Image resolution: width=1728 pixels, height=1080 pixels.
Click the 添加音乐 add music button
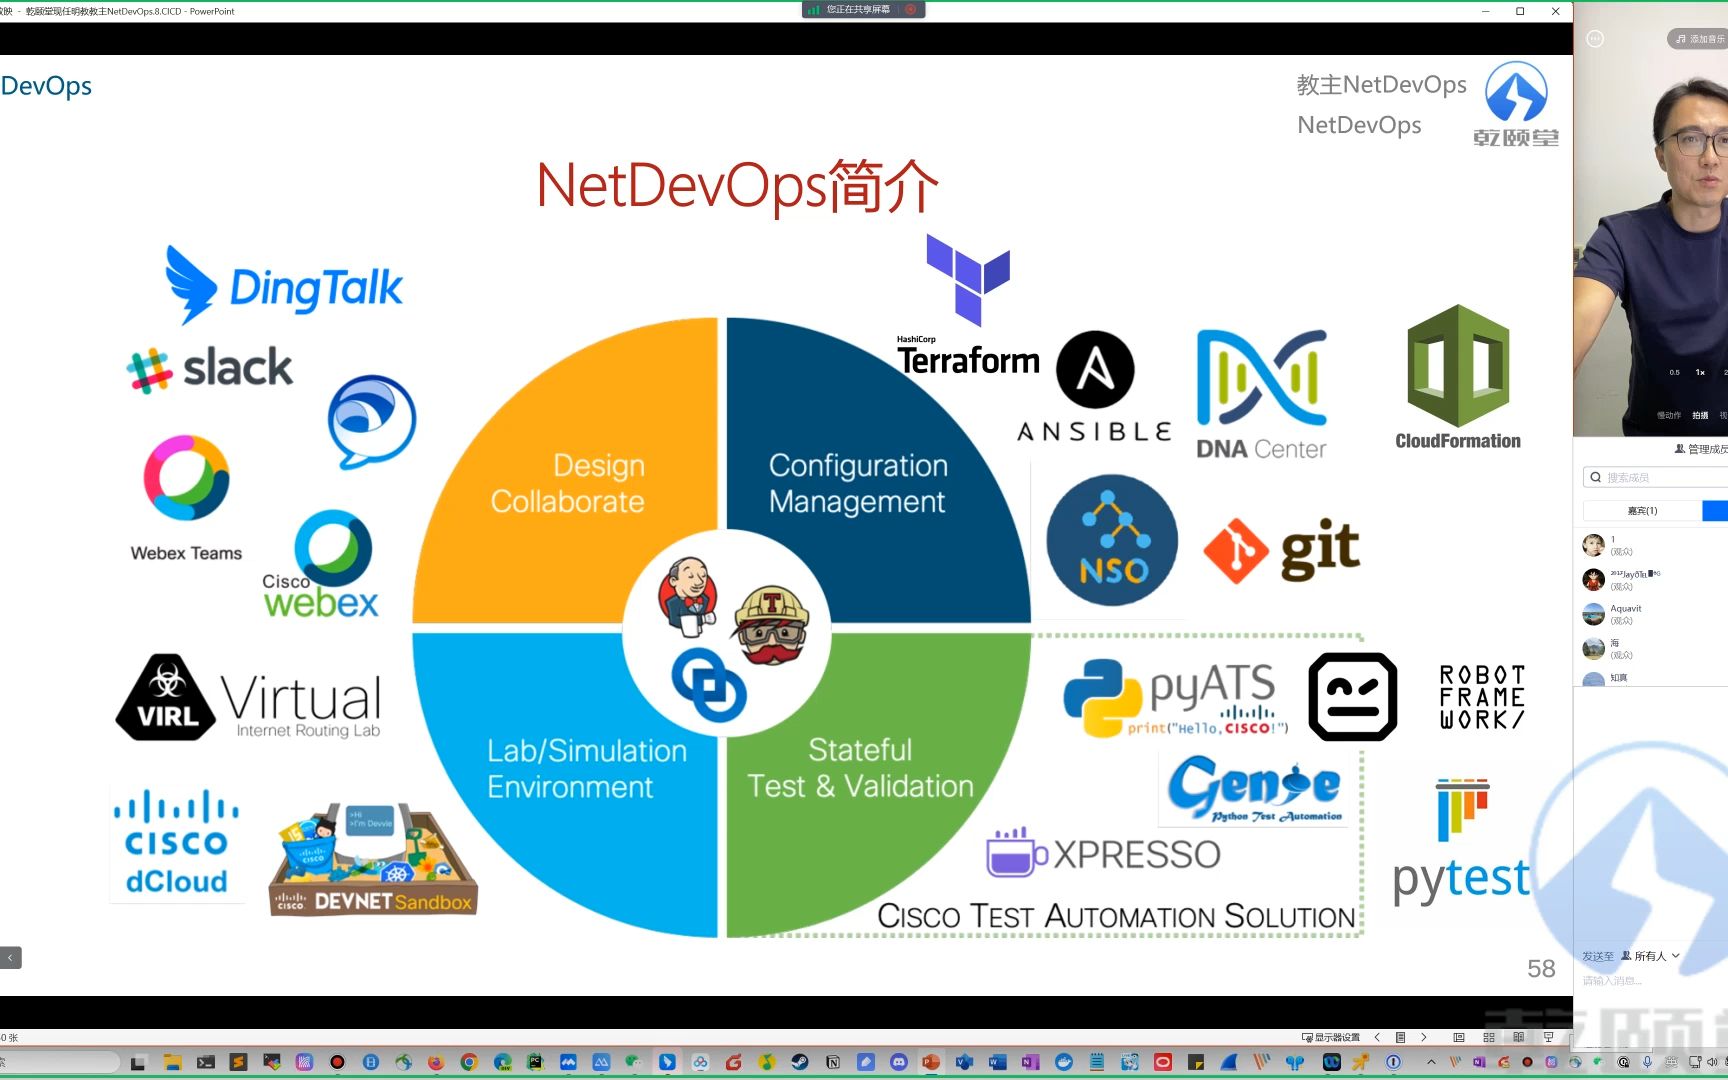click(x=1700, y=39)
